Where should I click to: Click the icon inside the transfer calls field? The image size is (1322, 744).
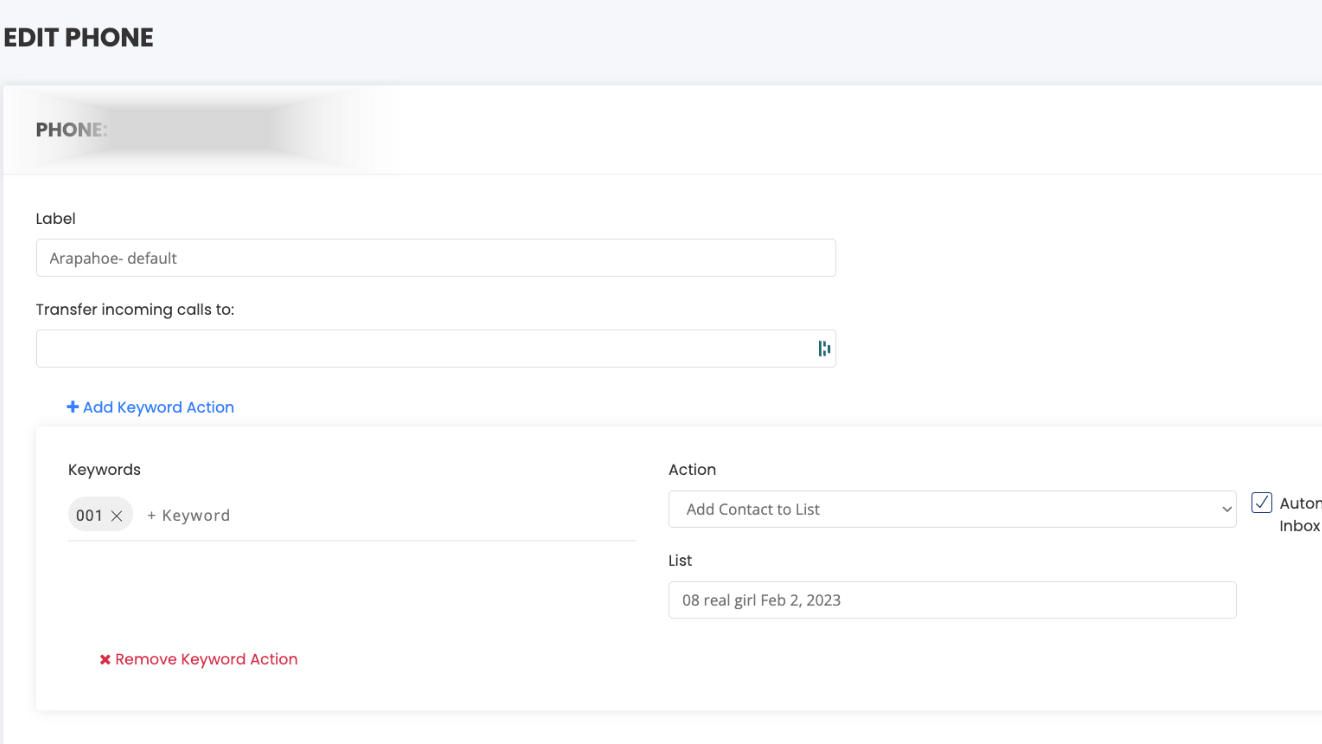point(824,349)
